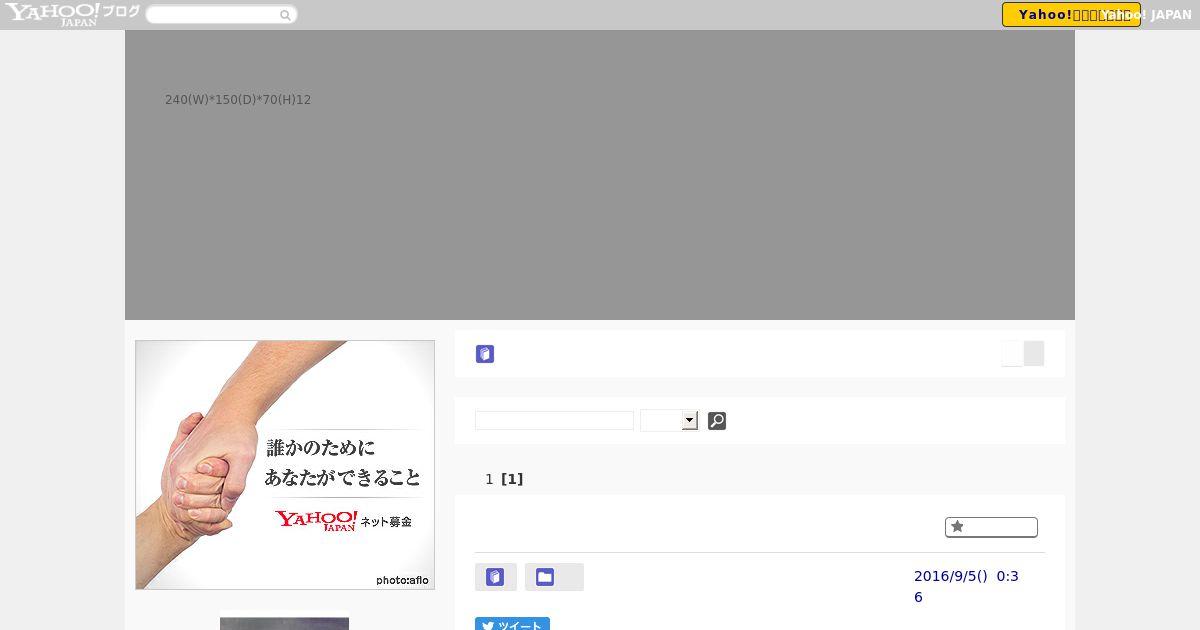Viewport: 1200px width, 630px height.
Task: Click the Yahoo! Japan blog logo
Action: [x=72, y=14]
